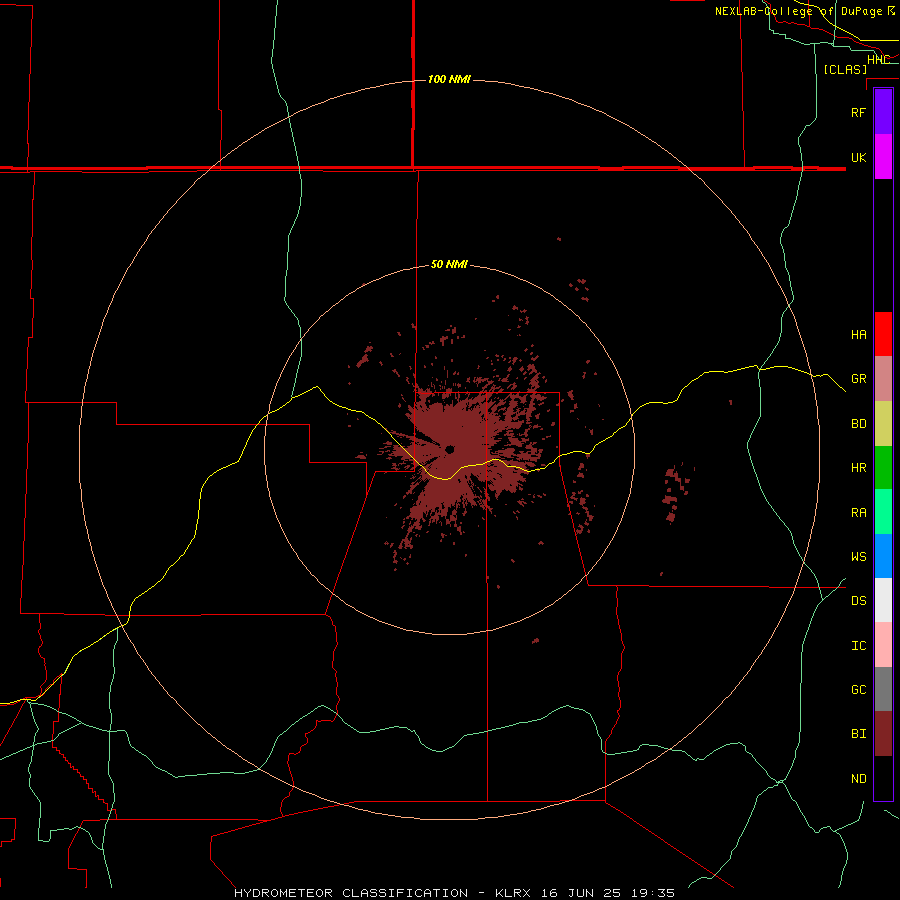Click the HA legend label
The width and height of the screenshot is (900, 900).
(858, 334)
